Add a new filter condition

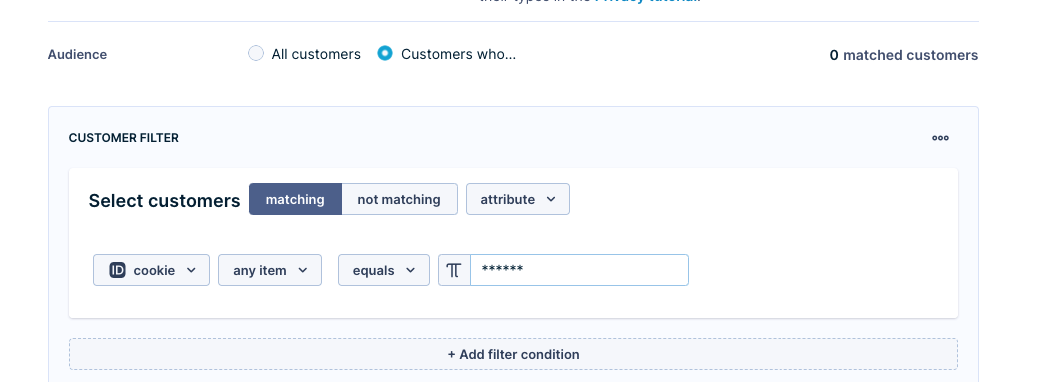click(513, 354)
